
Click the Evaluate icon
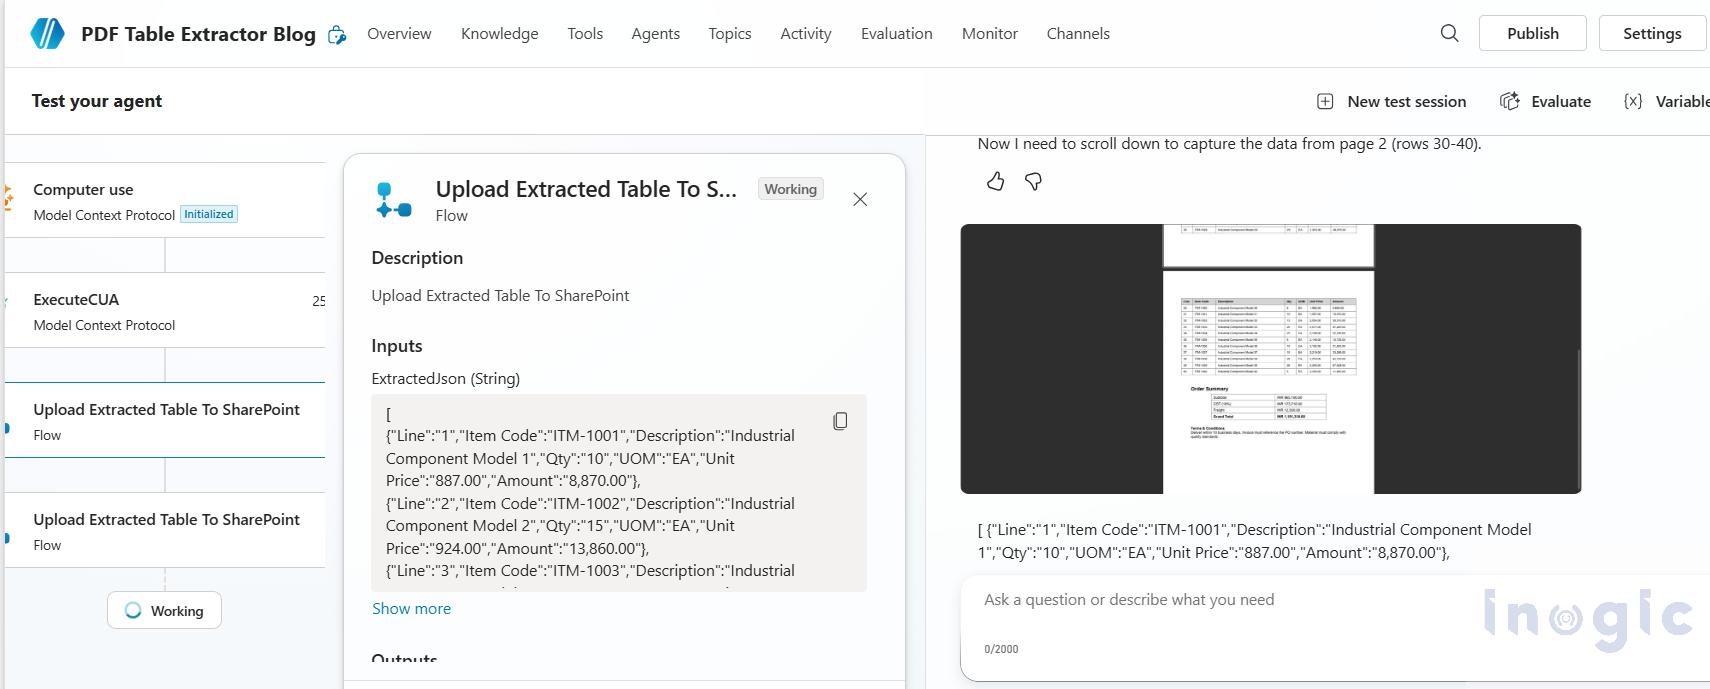(x=1510, y=101)
